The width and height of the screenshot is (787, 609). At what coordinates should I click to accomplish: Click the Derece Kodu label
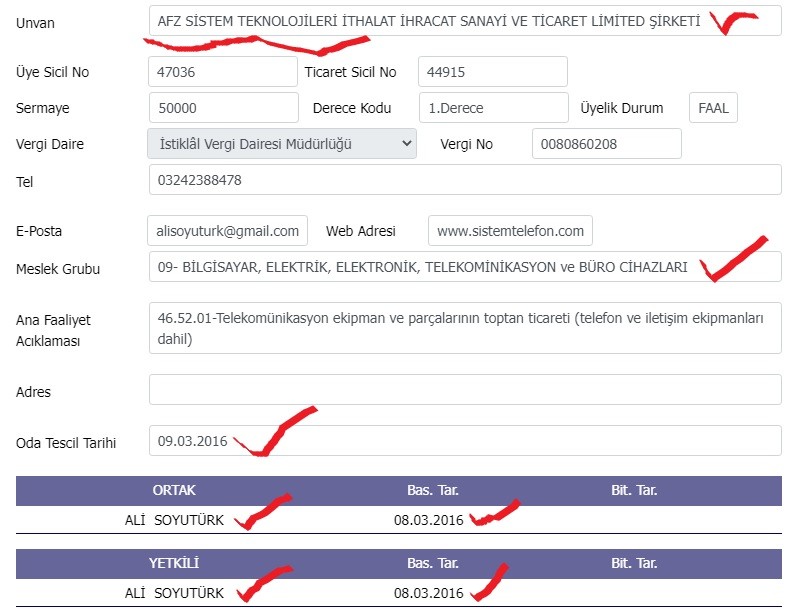tap(352, 108)
